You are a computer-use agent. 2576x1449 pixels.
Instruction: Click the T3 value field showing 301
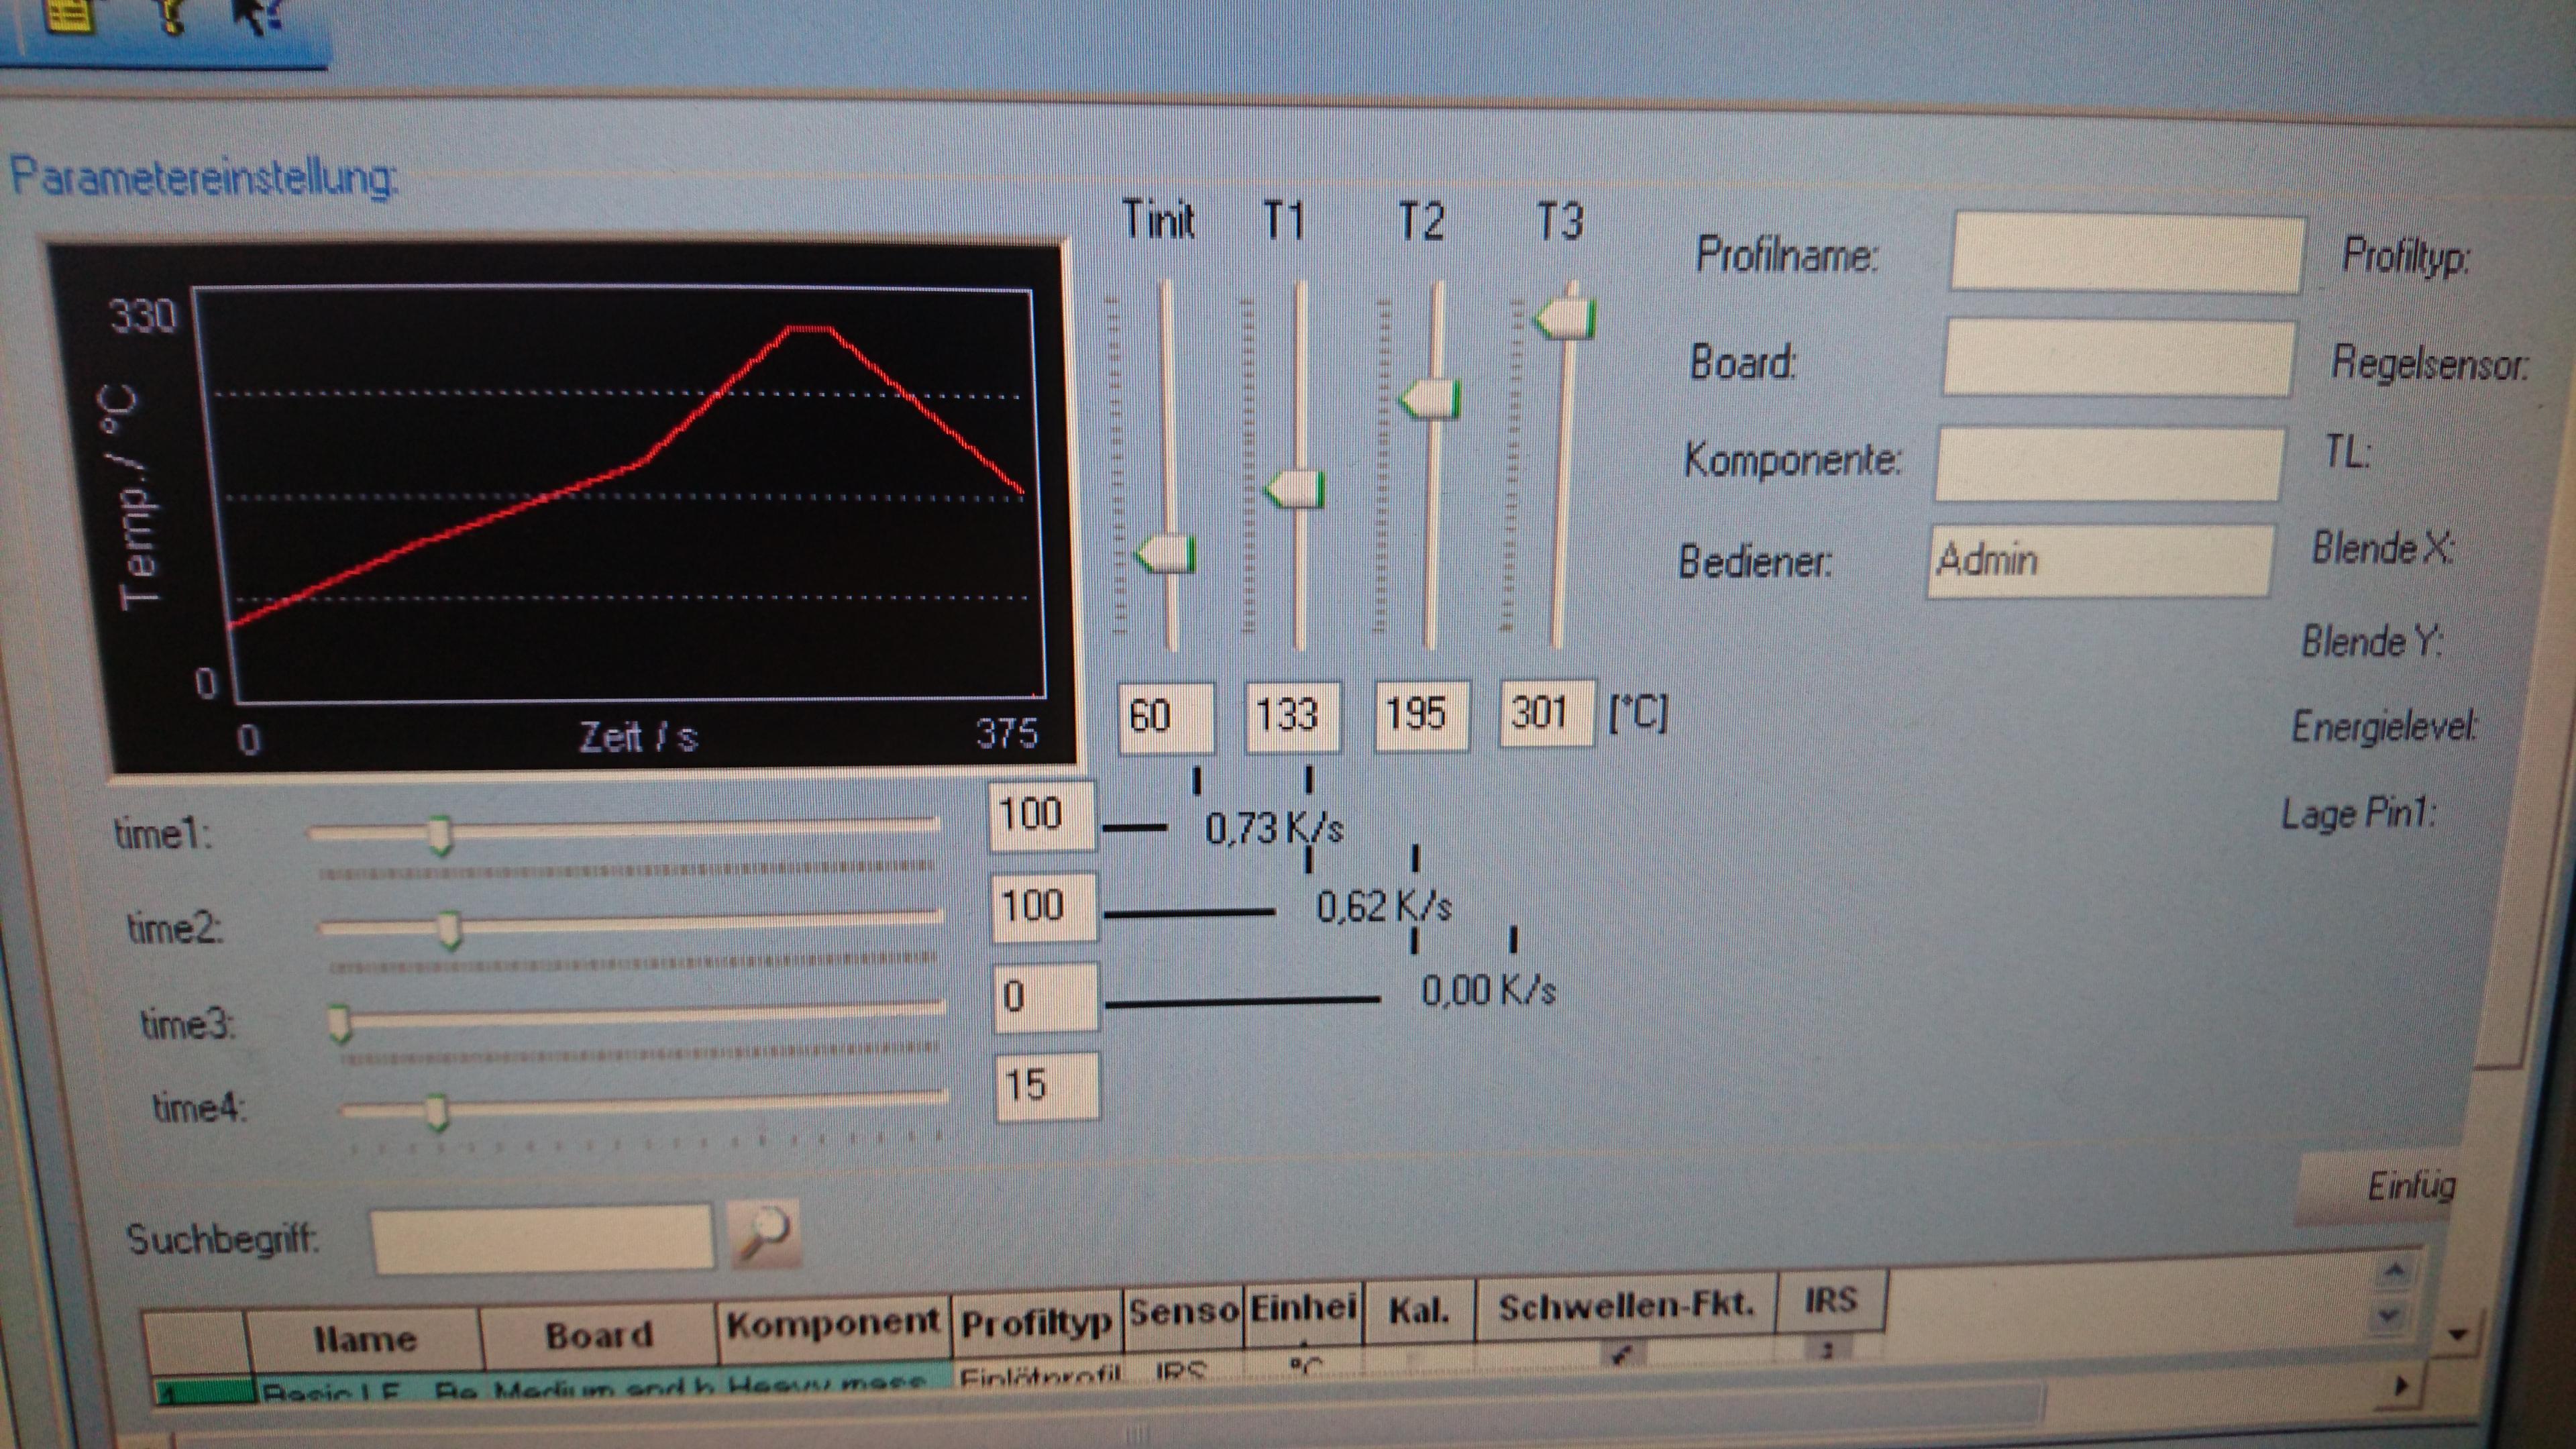point(1547,713)
